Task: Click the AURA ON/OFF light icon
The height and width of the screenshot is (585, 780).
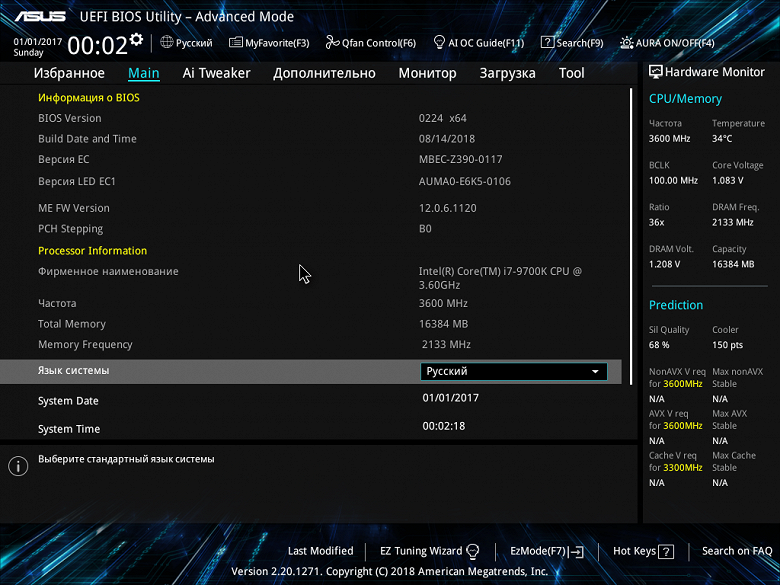Action: (x=626, y=42)
